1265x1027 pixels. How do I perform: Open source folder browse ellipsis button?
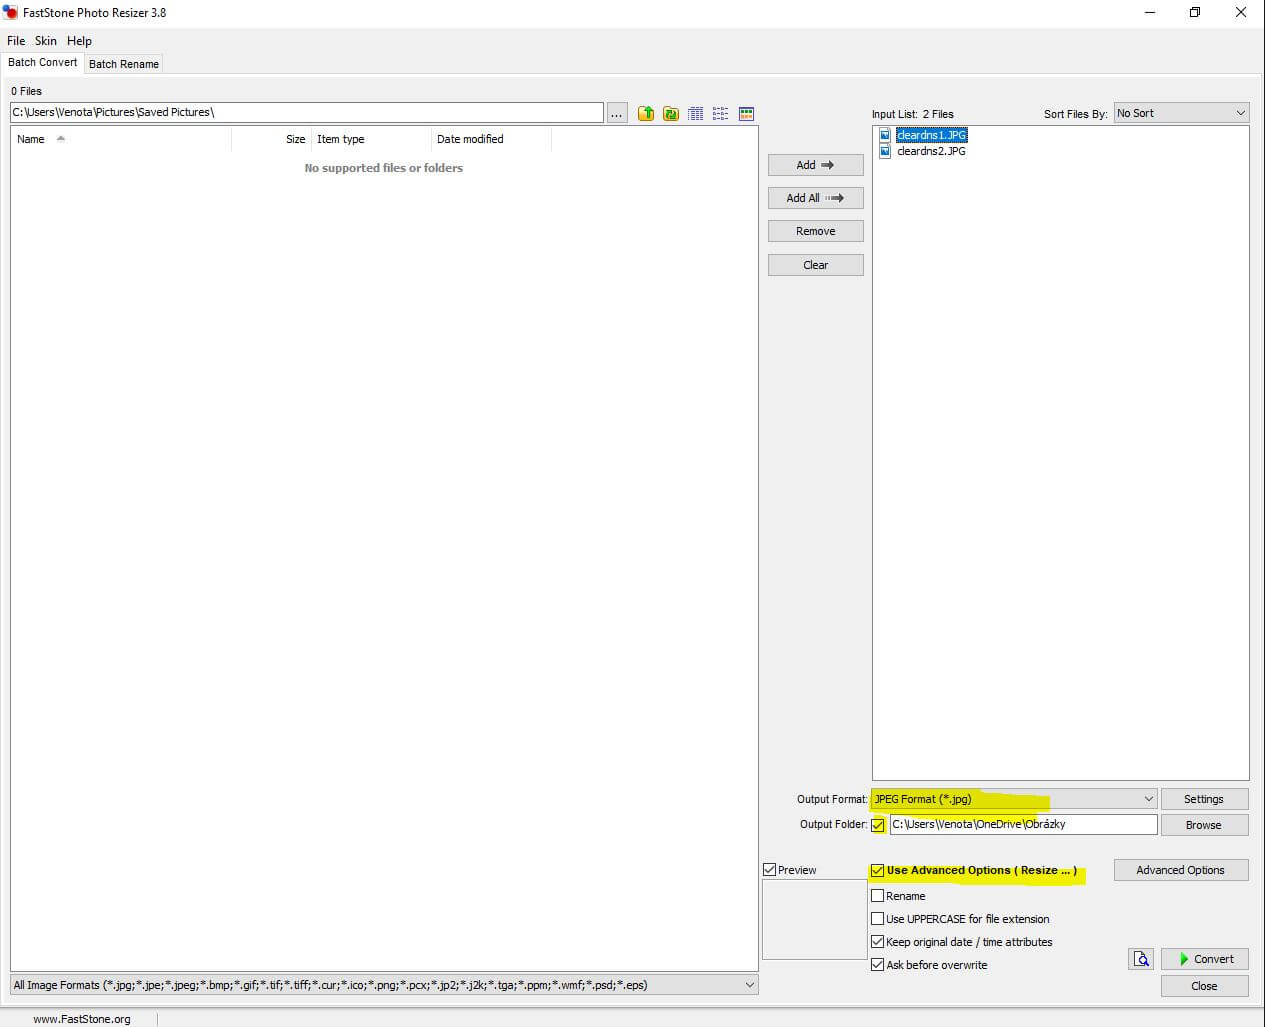pos(617,113)
